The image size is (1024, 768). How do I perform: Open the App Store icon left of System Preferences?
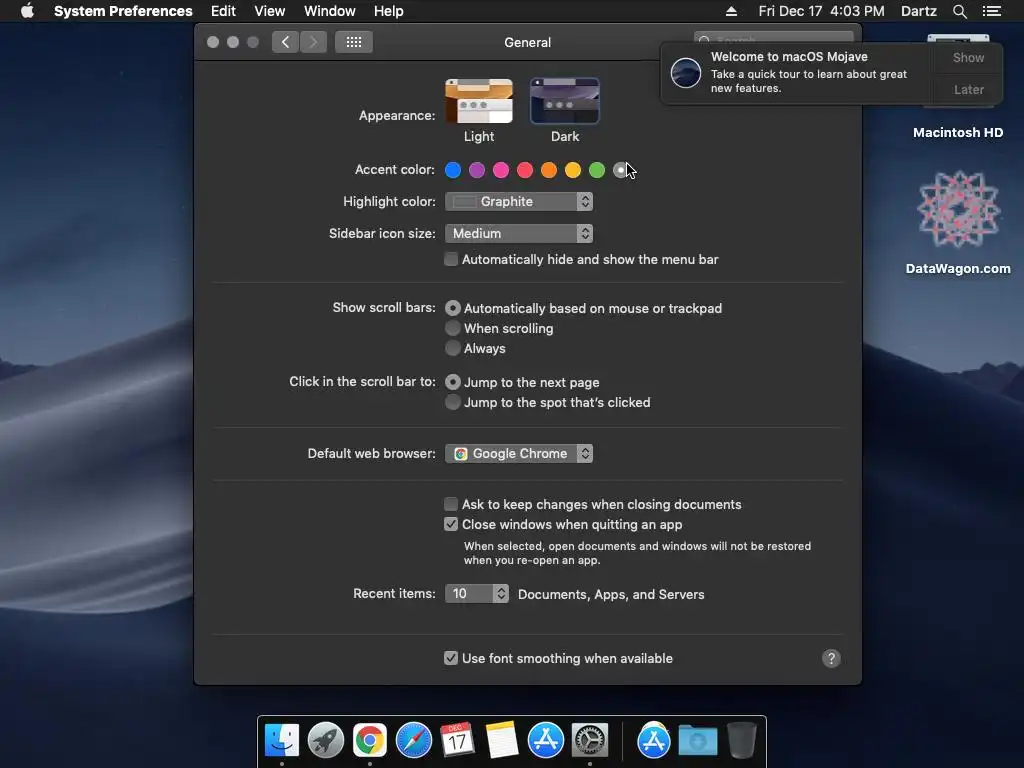(545, 740)
